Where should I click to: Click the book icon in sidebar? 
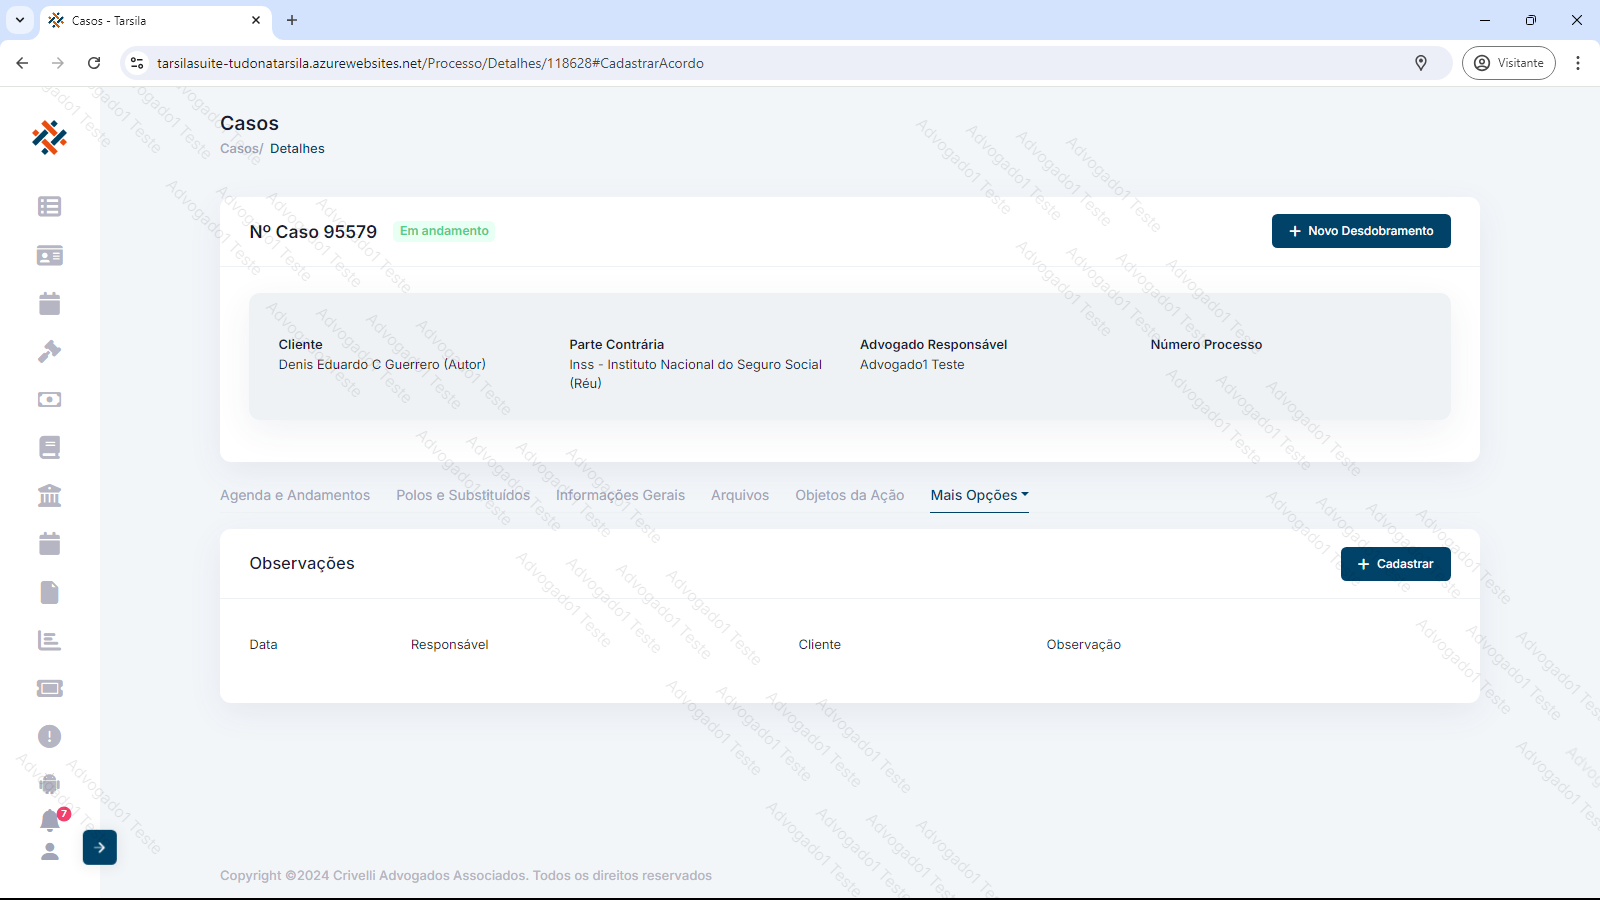49,447
